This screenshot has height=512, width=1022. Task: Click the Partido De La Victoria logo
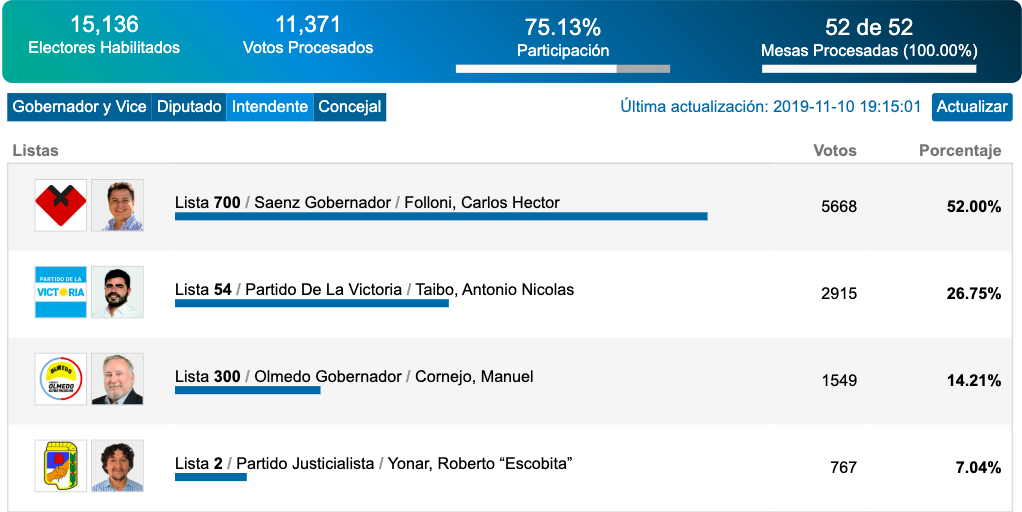click(61, 292)
